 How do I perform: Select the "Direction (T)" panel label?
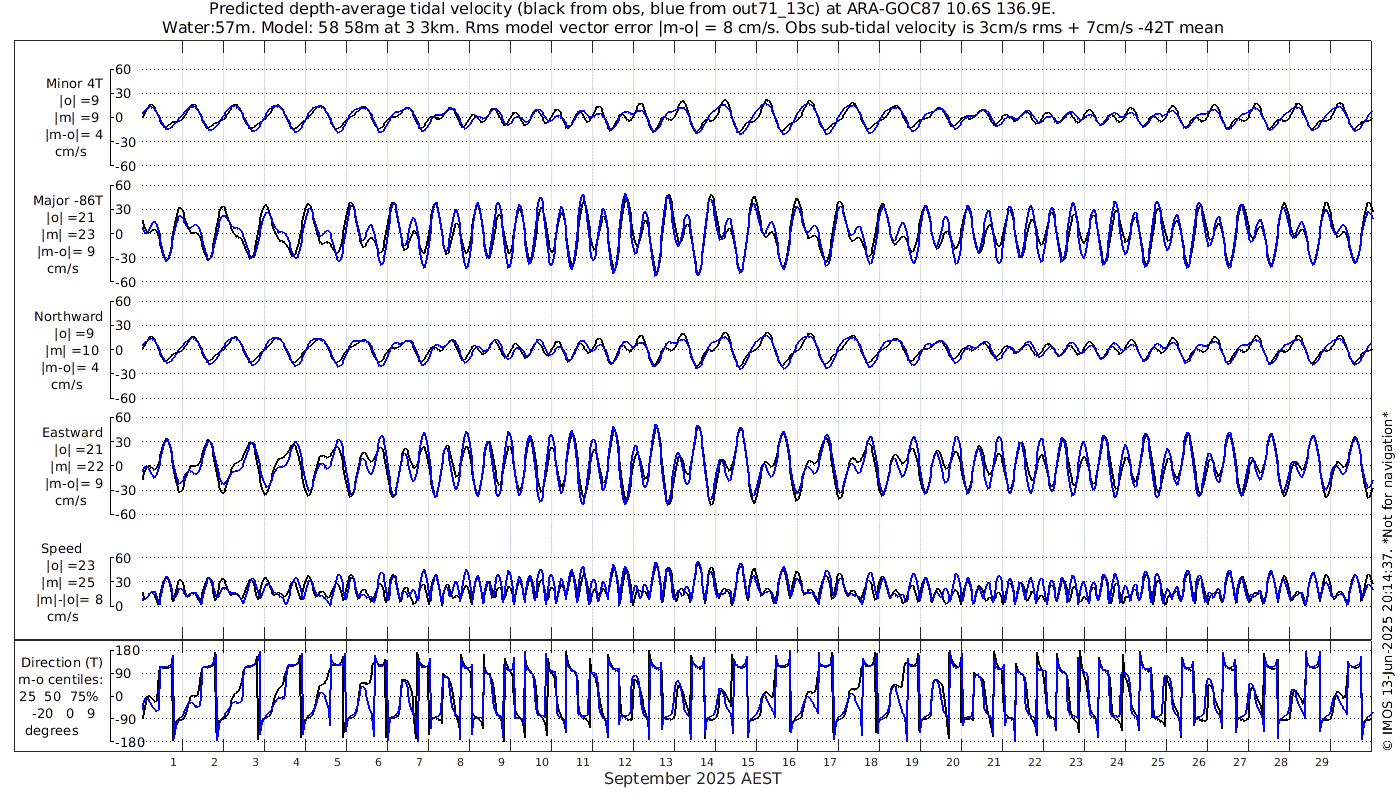[x=62, y=662]
